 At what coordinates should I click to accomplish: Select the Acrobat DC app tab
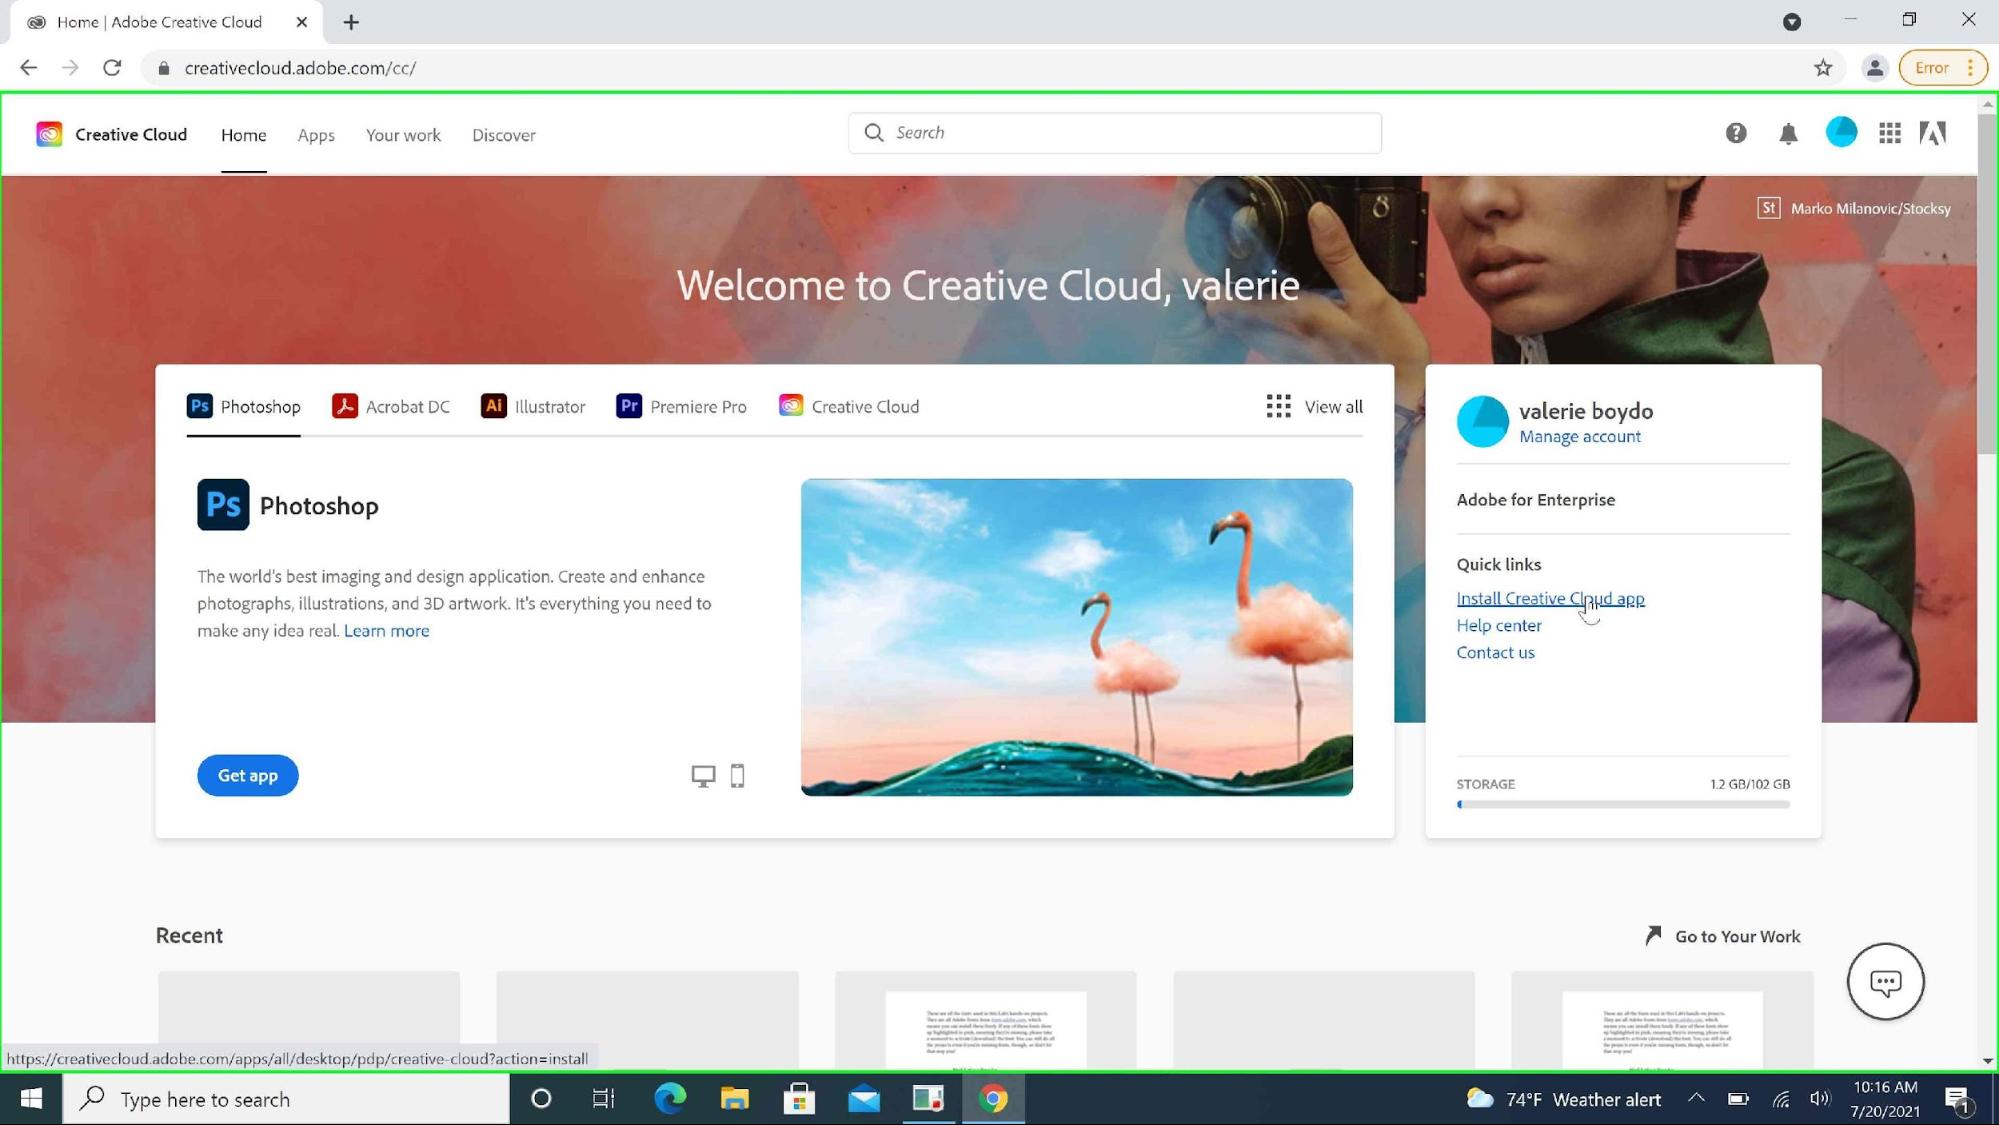[x=391, y=407]
